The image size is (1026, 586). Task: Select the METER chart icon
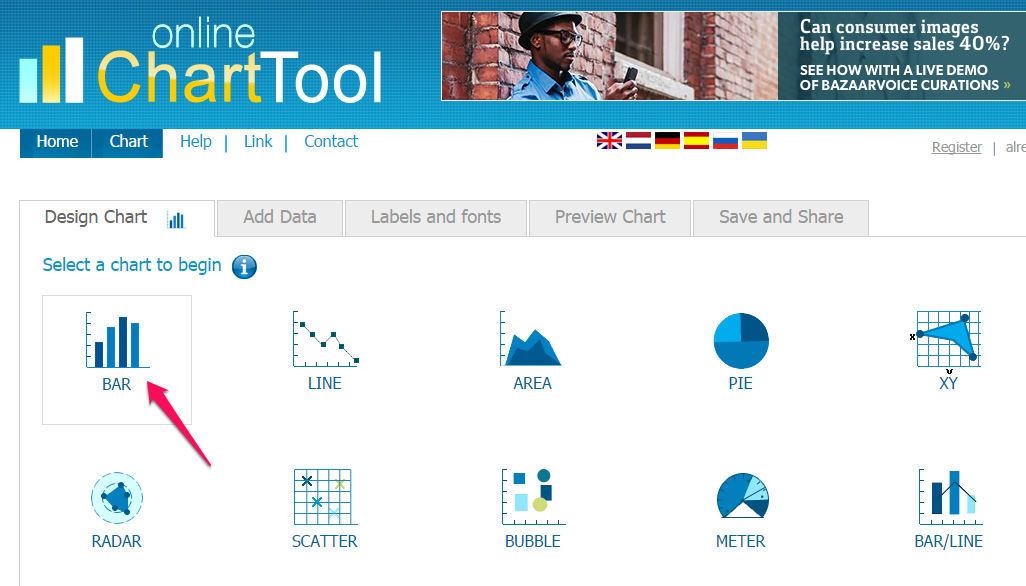pos(742,496)
